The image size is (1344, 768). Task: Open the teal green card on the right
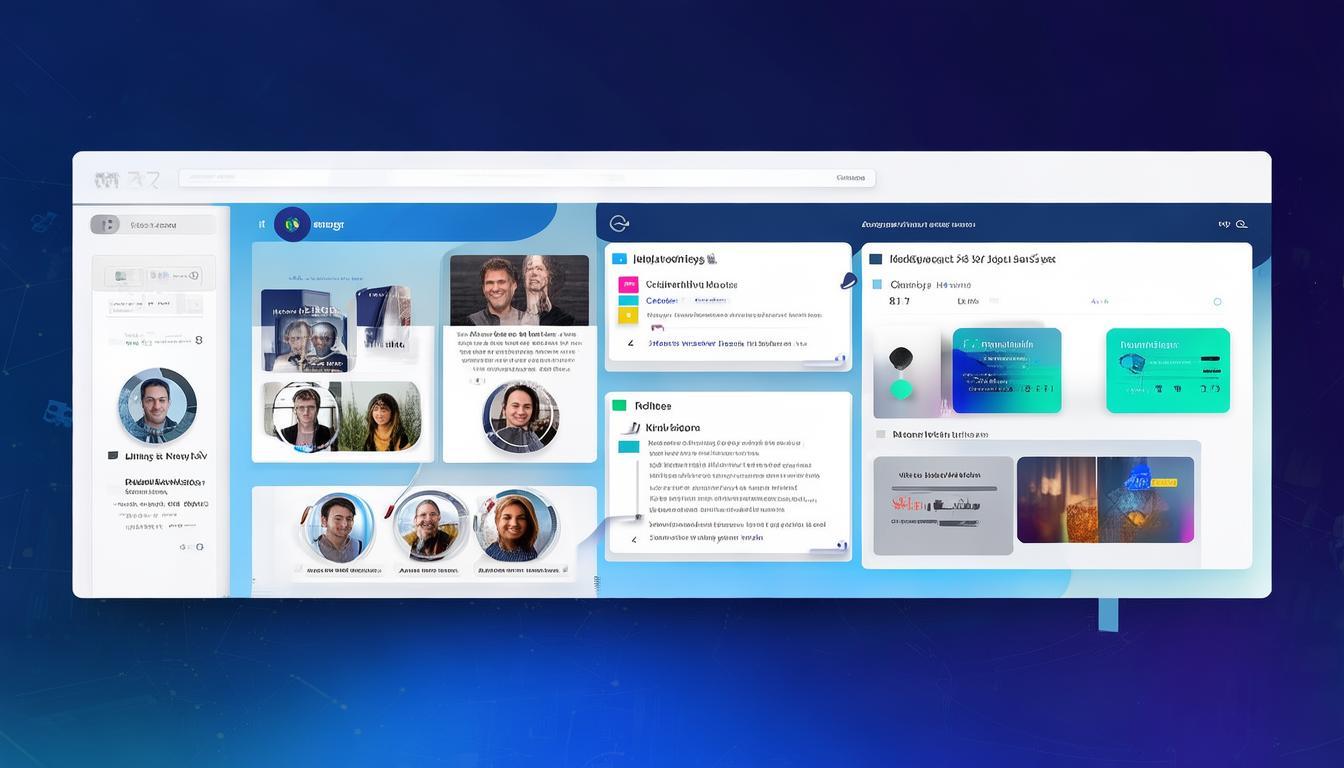point(1167,370)
